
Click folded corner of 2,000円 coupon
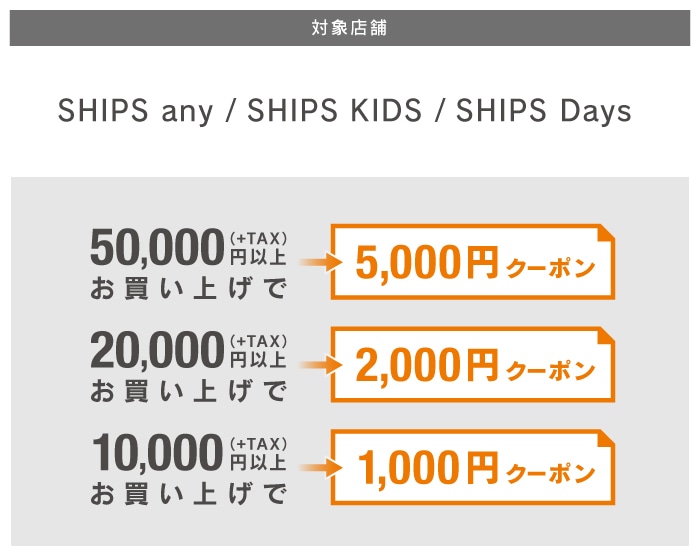(x=605, y=336)
